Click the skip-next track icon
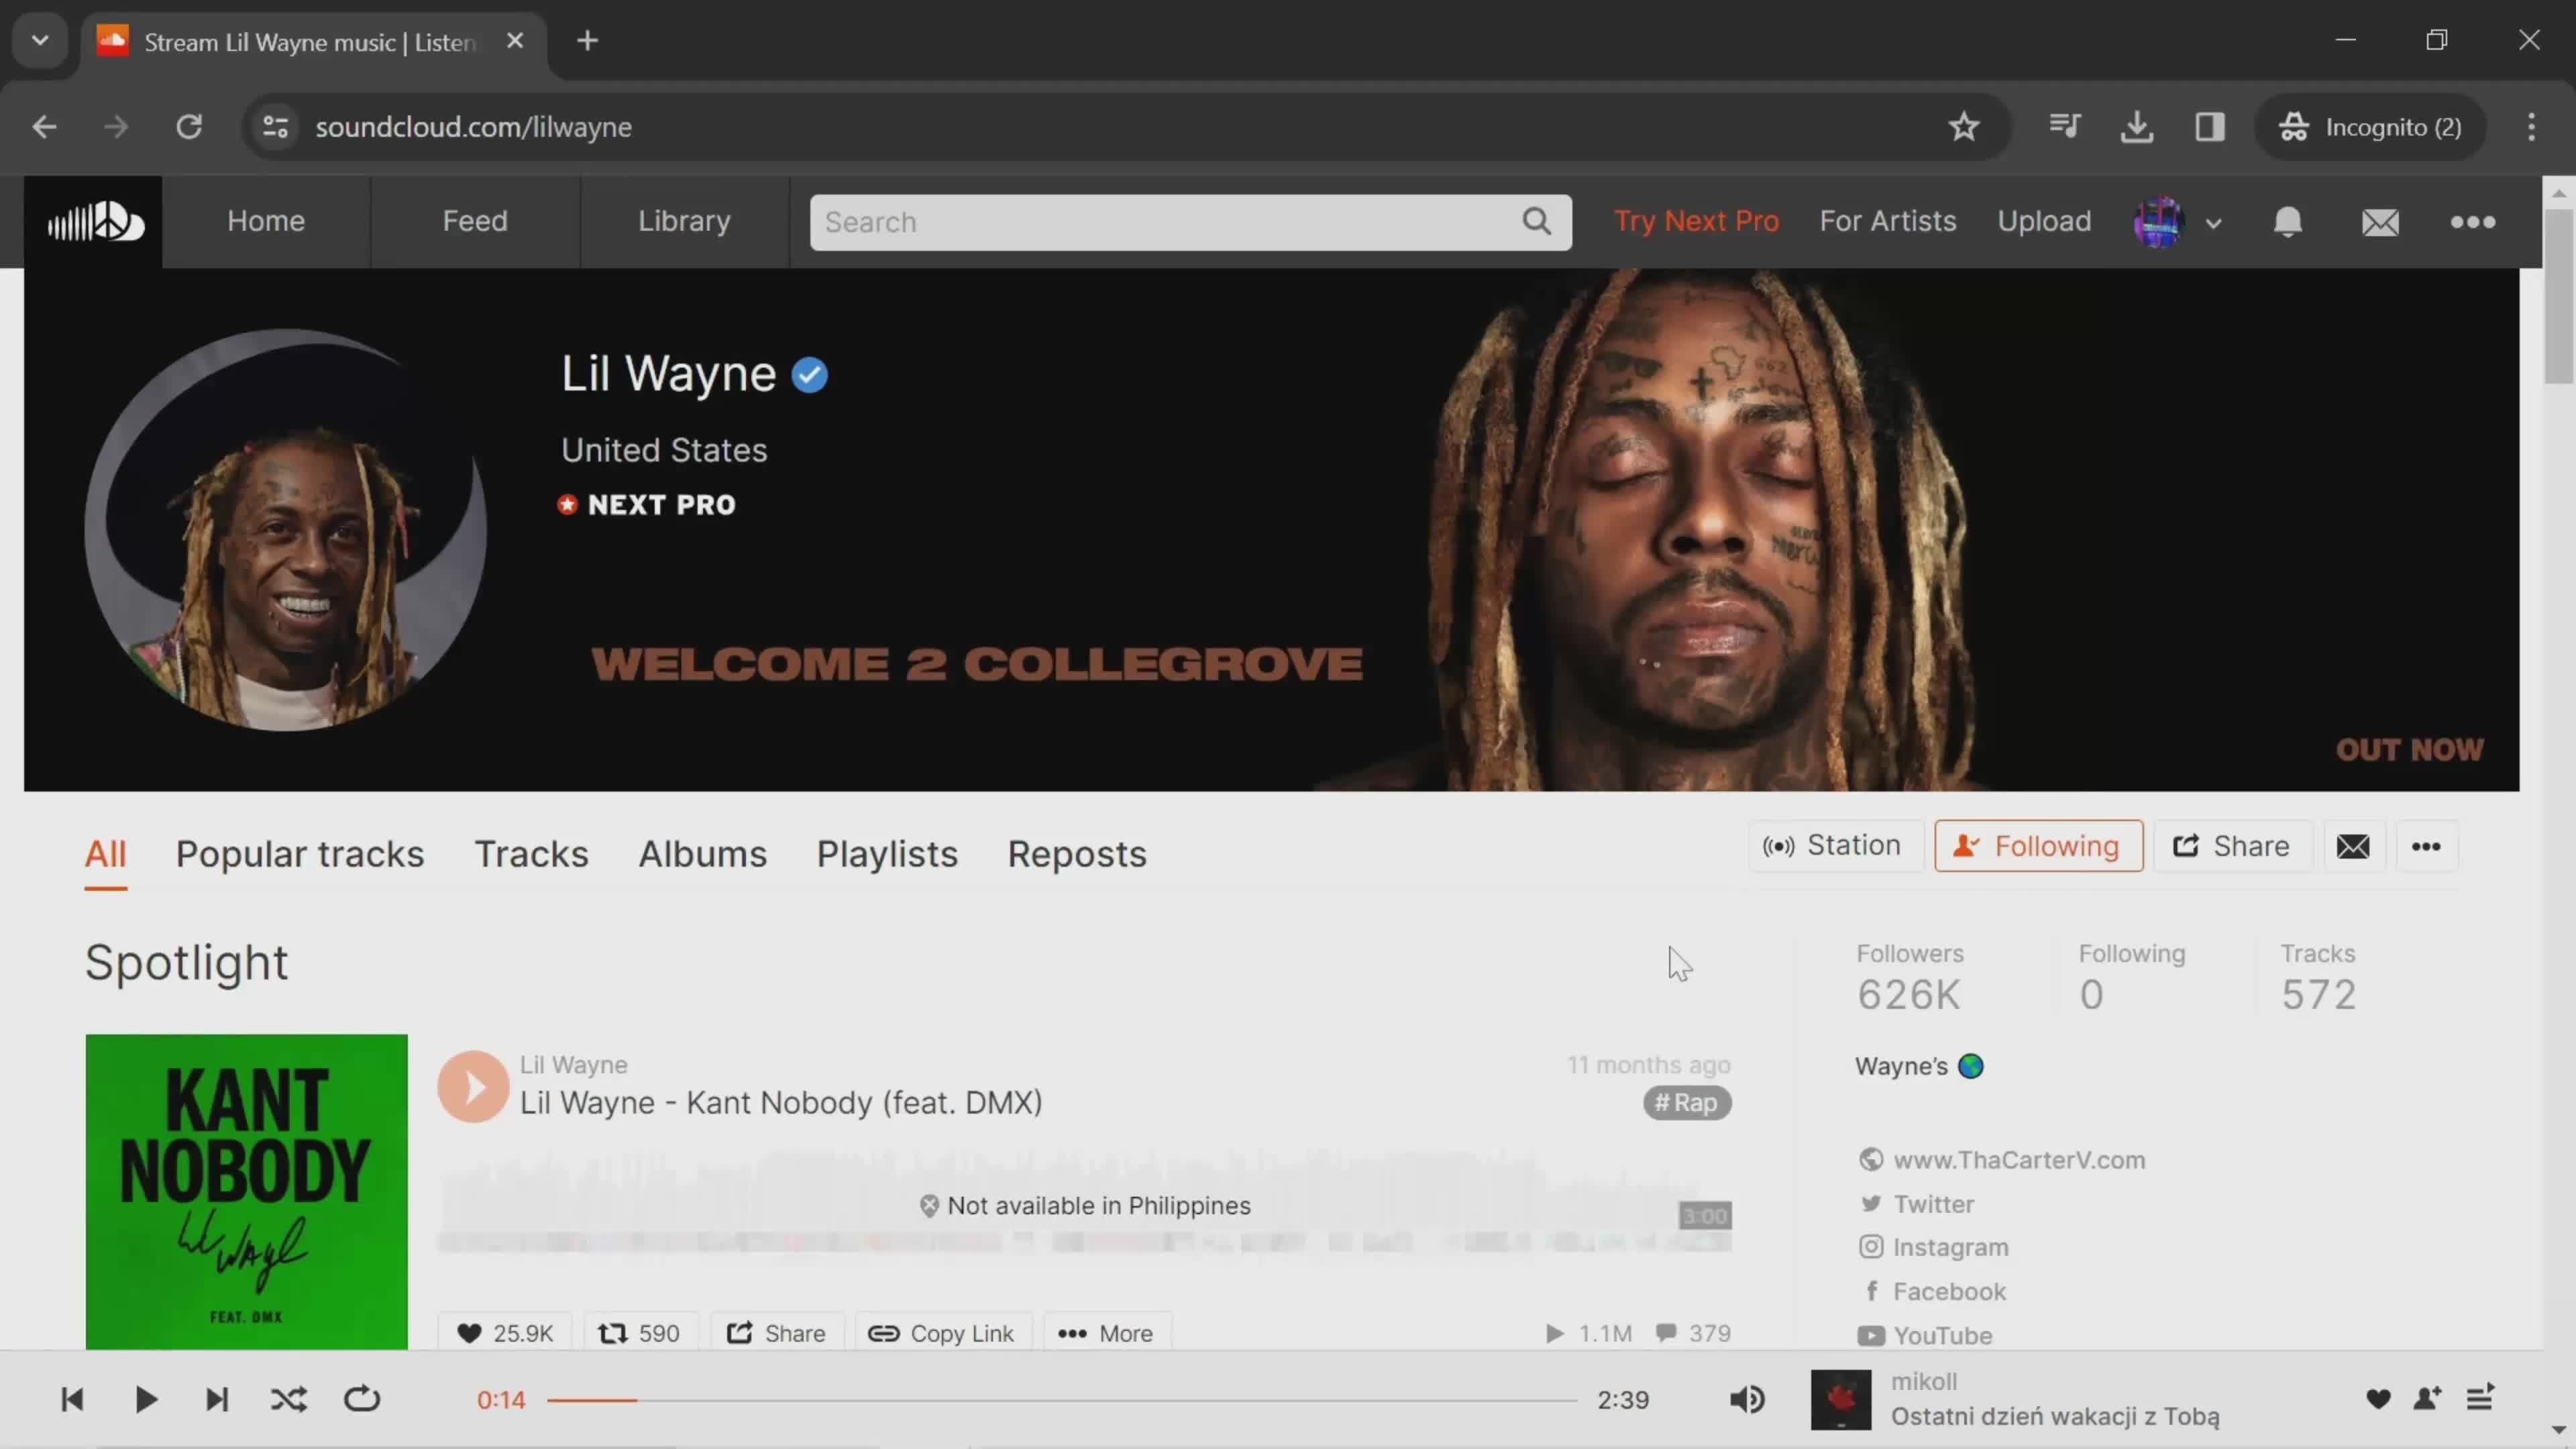 216,1399
